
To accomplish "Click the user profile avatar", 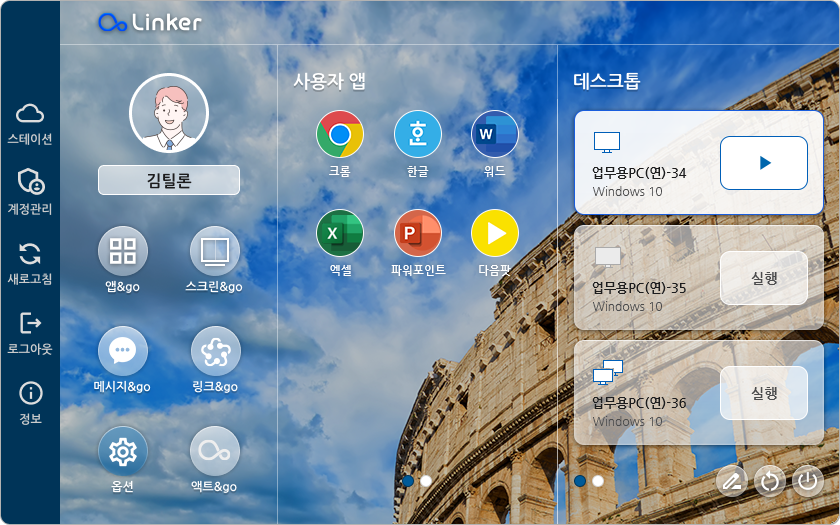I will point(169,114).
